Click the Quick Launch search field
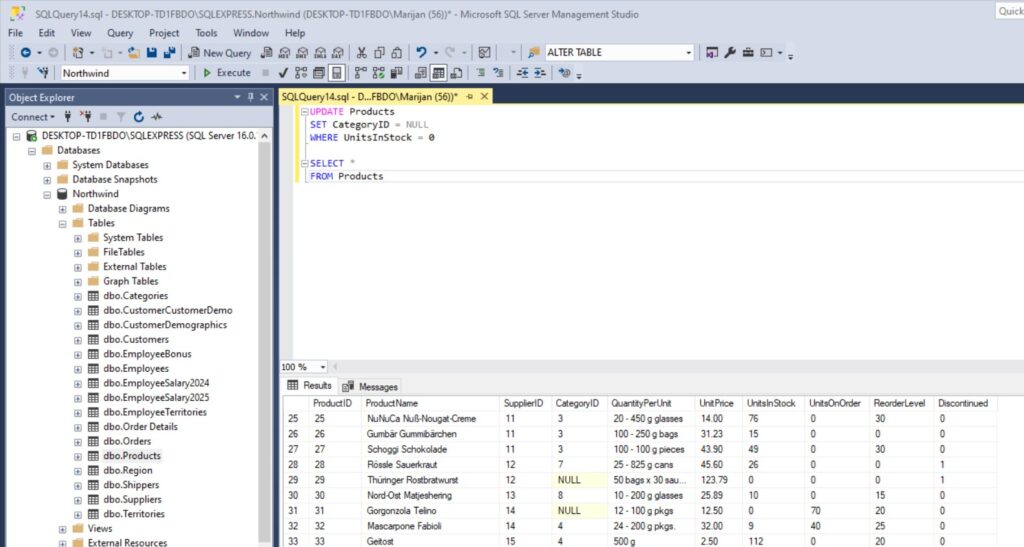Screen dimensions: 1024x547 point(1010,11)
